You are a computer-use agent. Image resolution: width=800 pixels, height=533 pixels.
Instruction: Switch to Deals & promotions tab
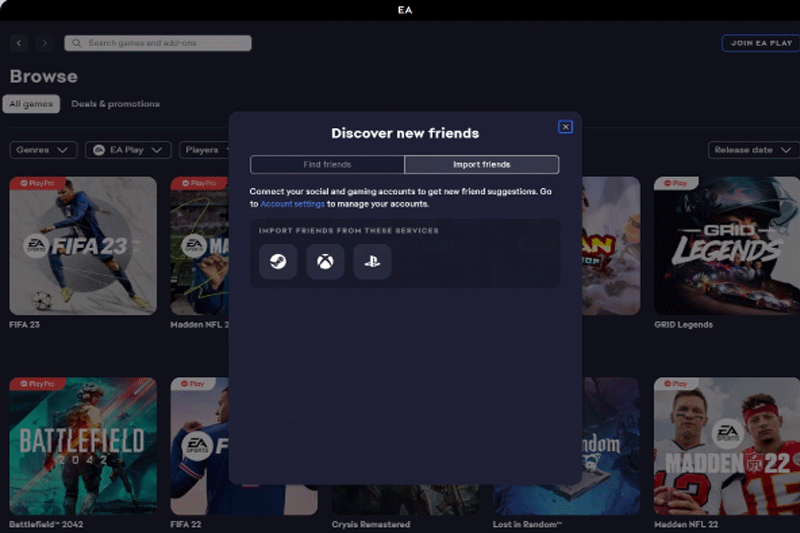115,104
